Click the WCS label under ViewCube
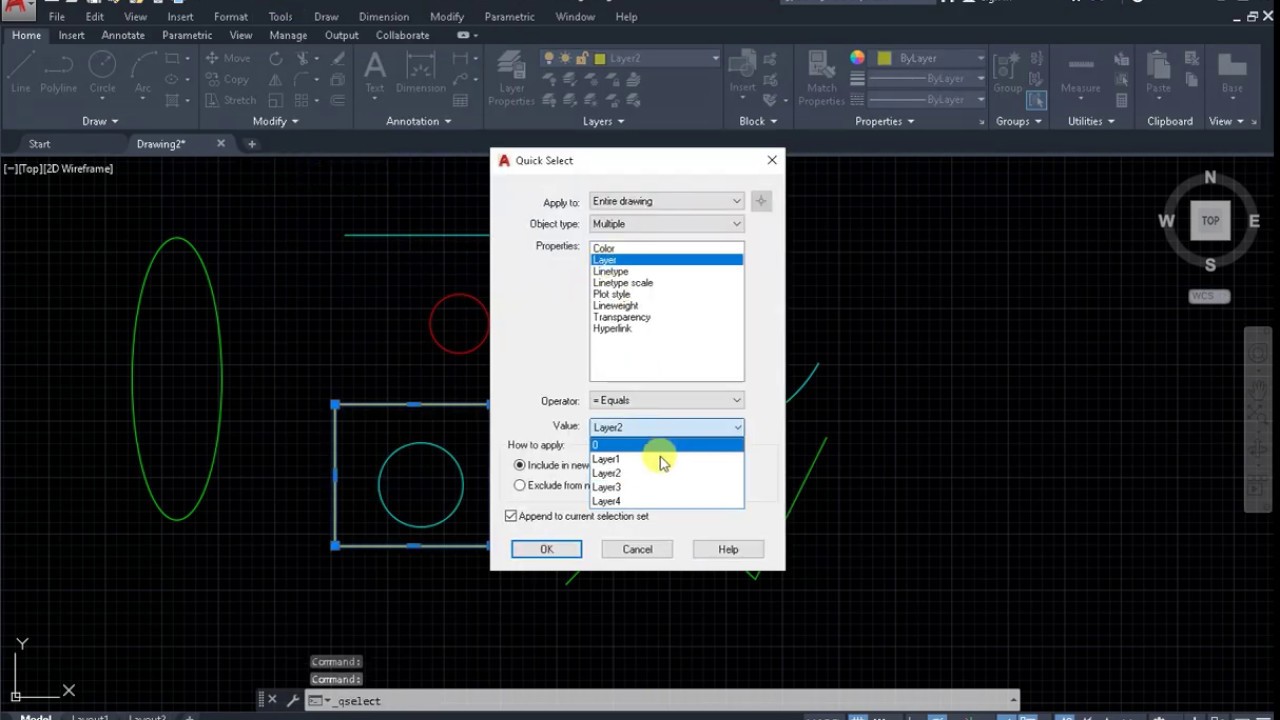The width and height of the screenshot is (1280, 720). coord(1209,296)
